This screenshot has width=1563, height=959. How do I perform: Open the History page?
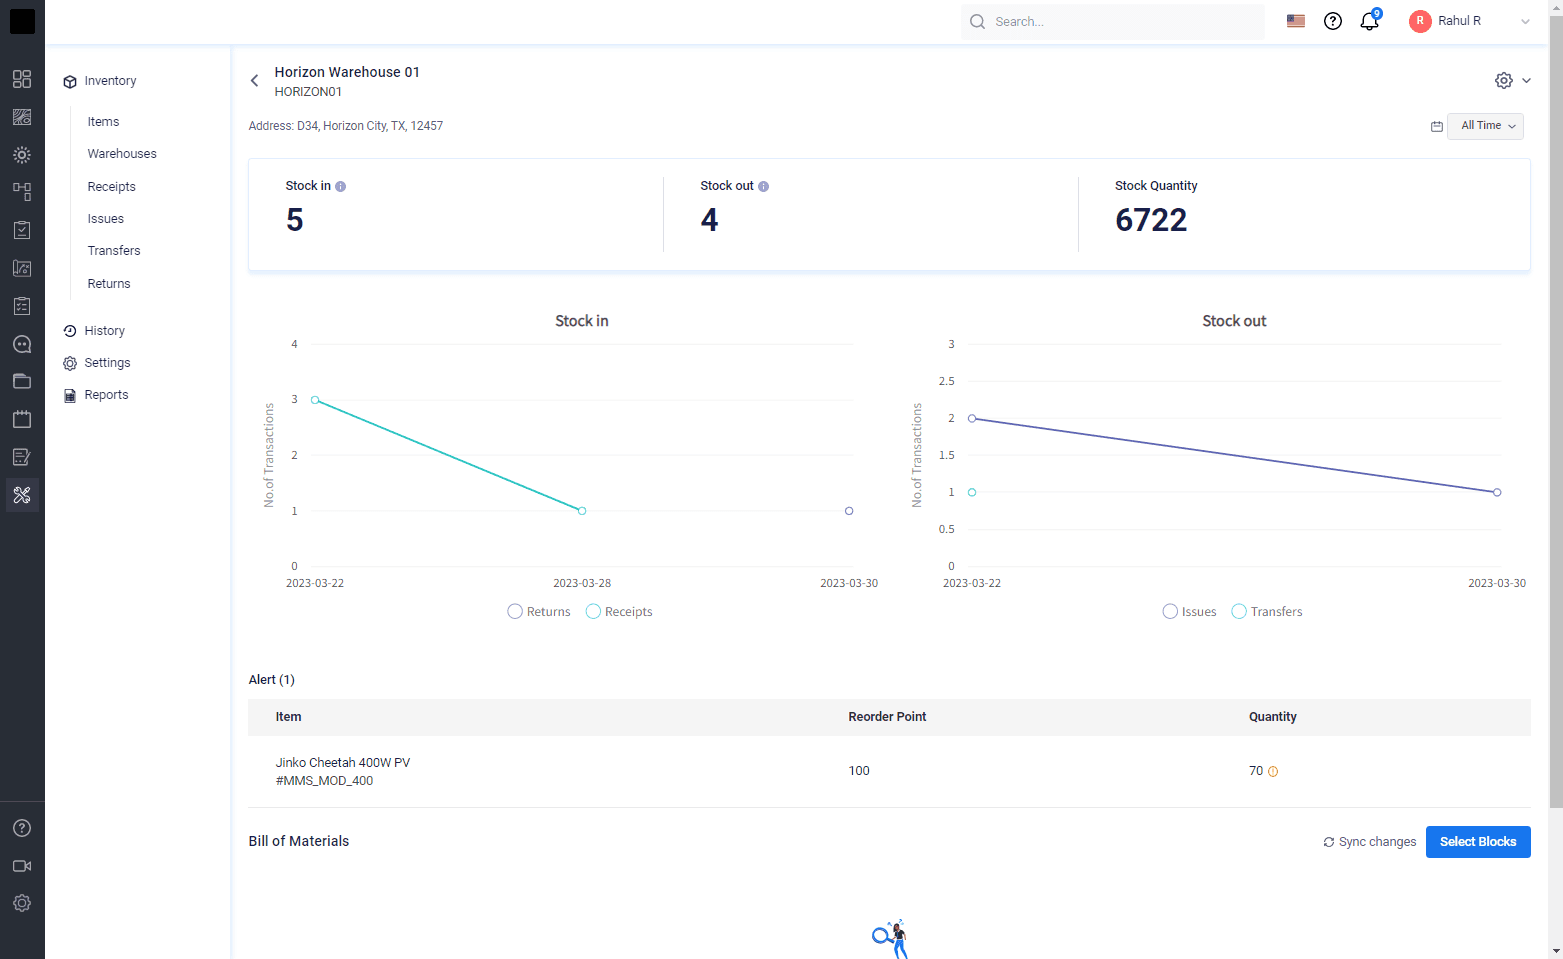pos(94,331)
